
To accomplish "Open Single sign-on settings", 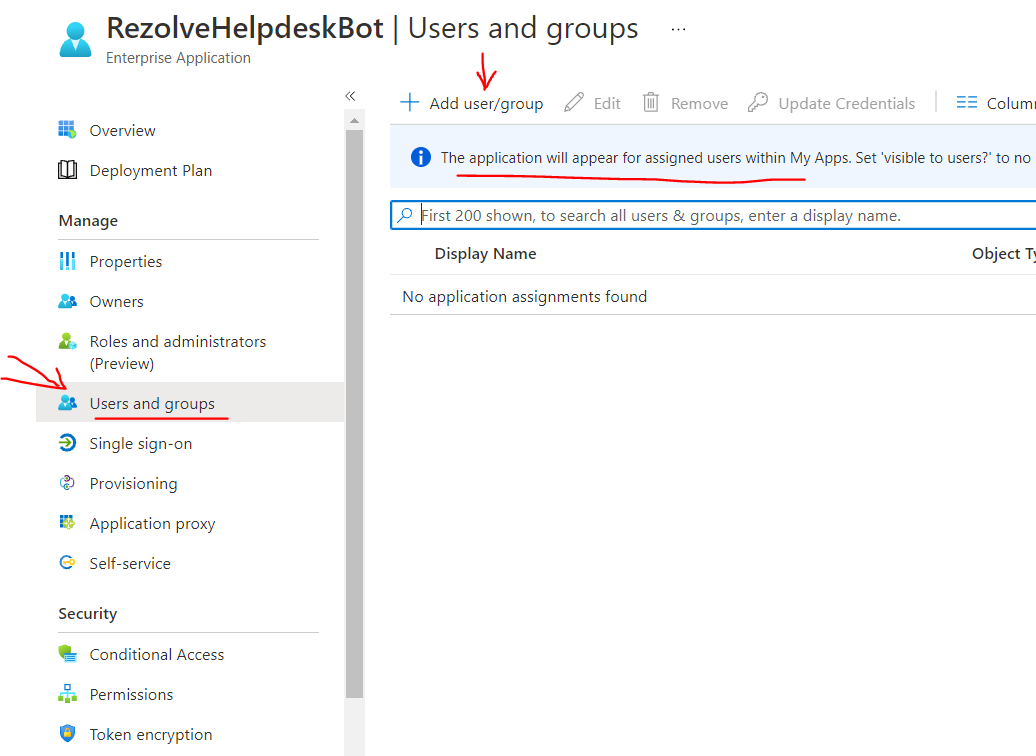I will pos(141,443).
